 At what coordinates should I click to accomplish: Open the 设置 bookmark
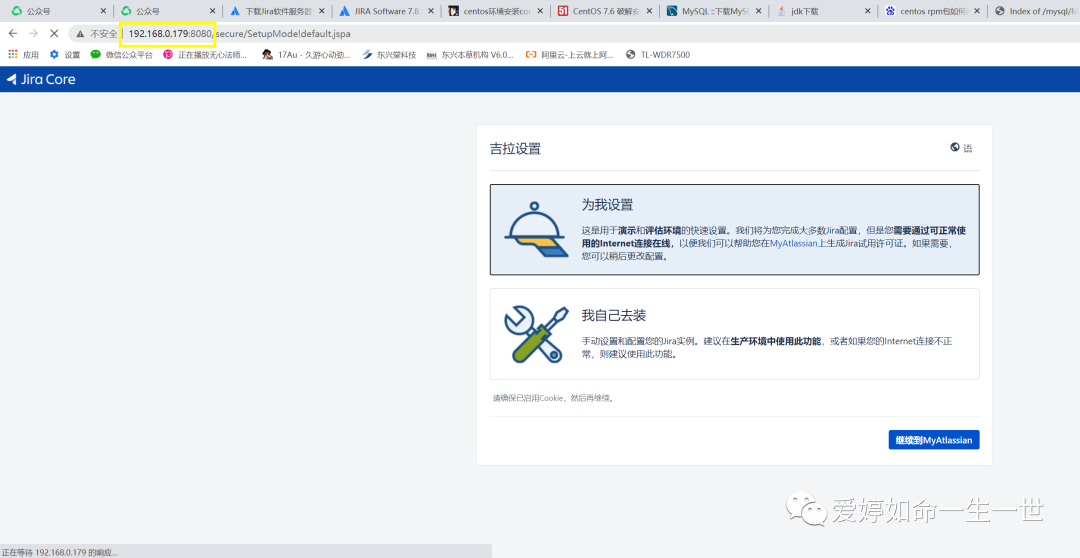point(65,54)
